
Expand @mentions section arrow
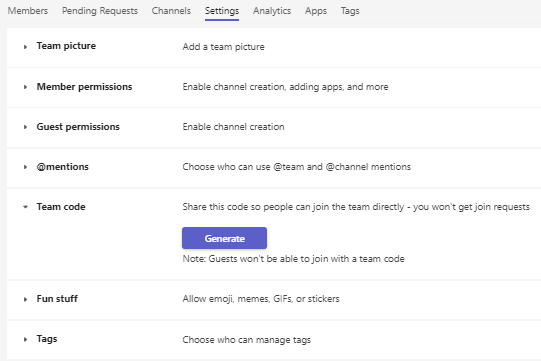click(x=25, y=167)
